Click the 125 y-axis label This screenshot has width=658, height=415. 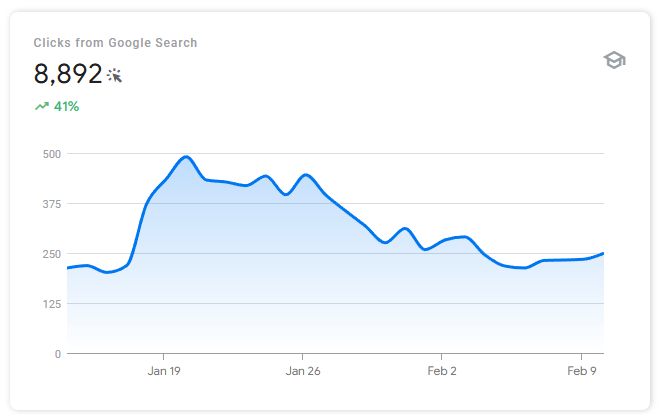coord(51,304)
